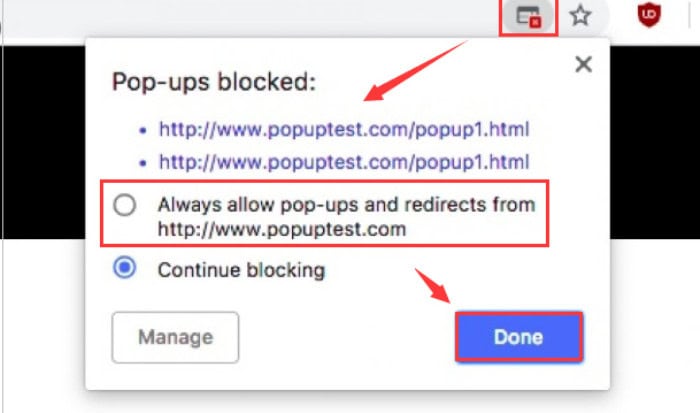Bookmark this page with the star icon
The width and height of the screenshot is (700, 413).
click(580, 16)
